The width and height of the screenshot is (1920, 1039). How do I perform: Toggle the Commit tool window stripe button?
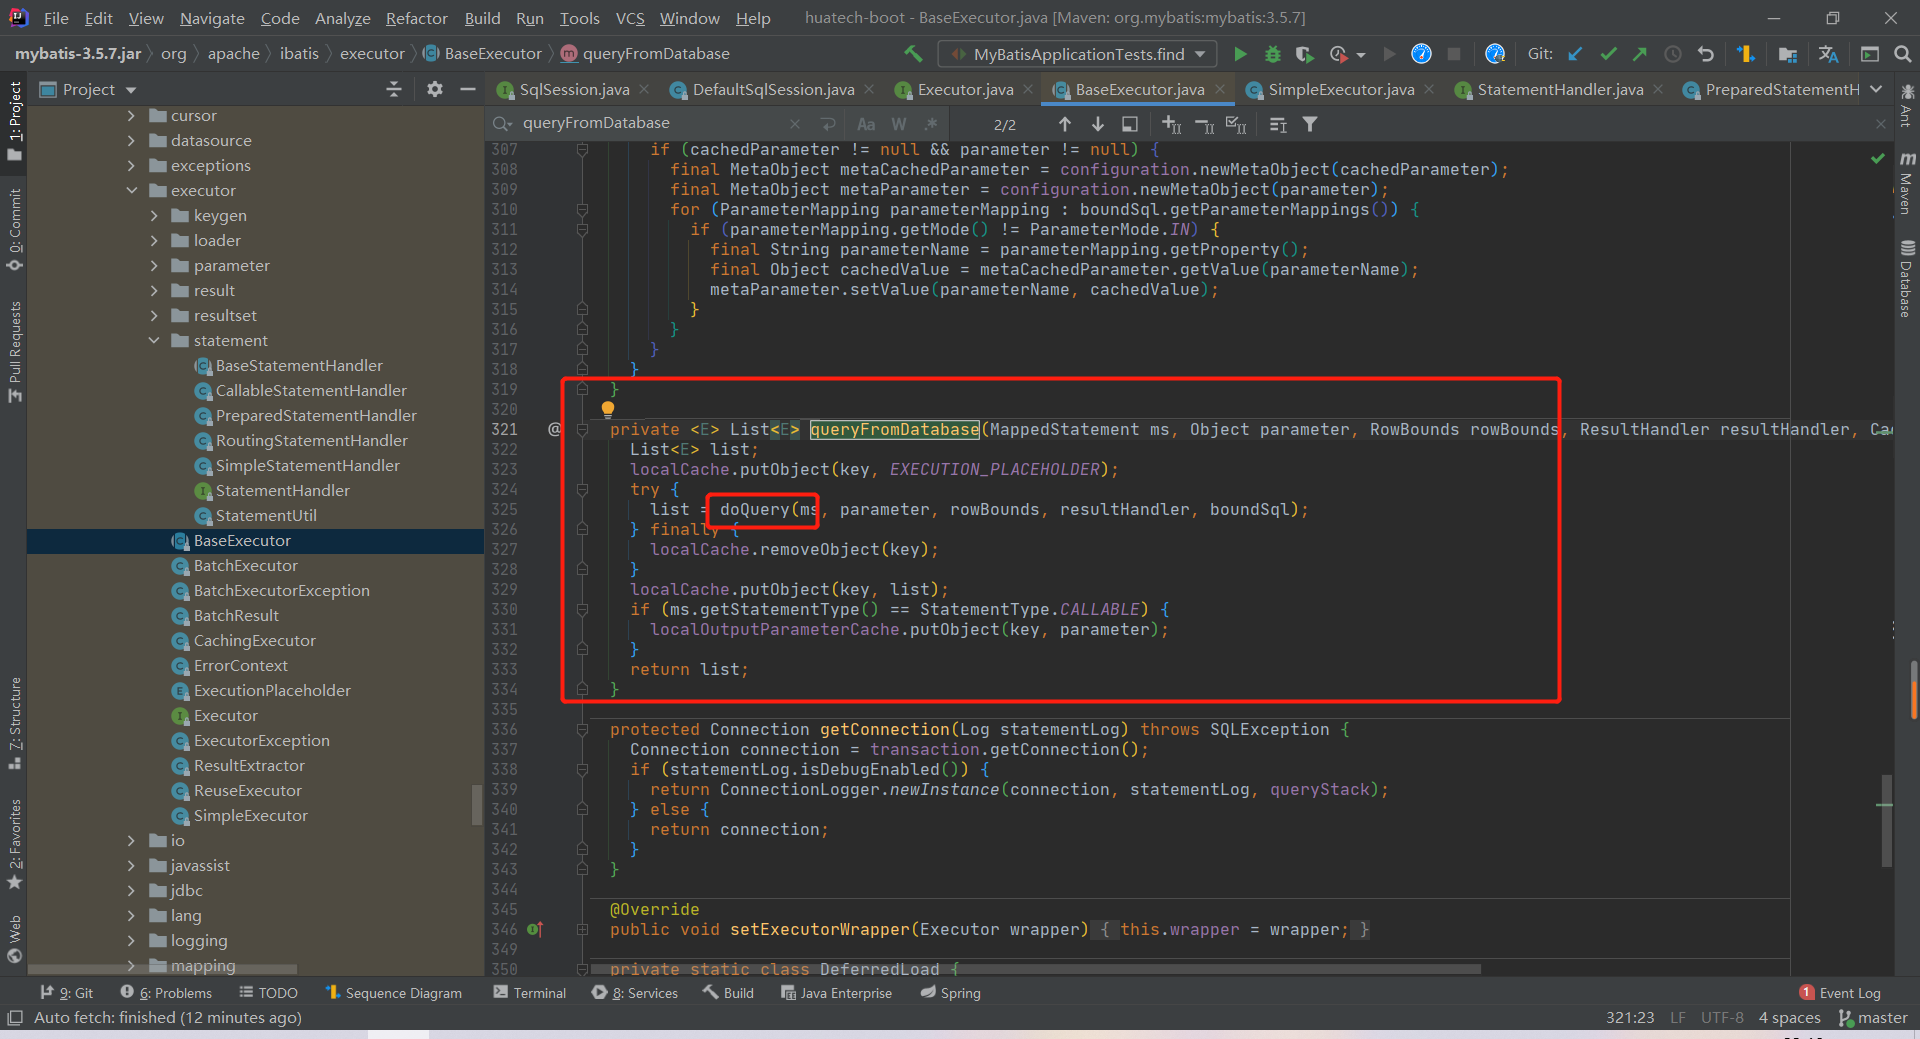14,230
